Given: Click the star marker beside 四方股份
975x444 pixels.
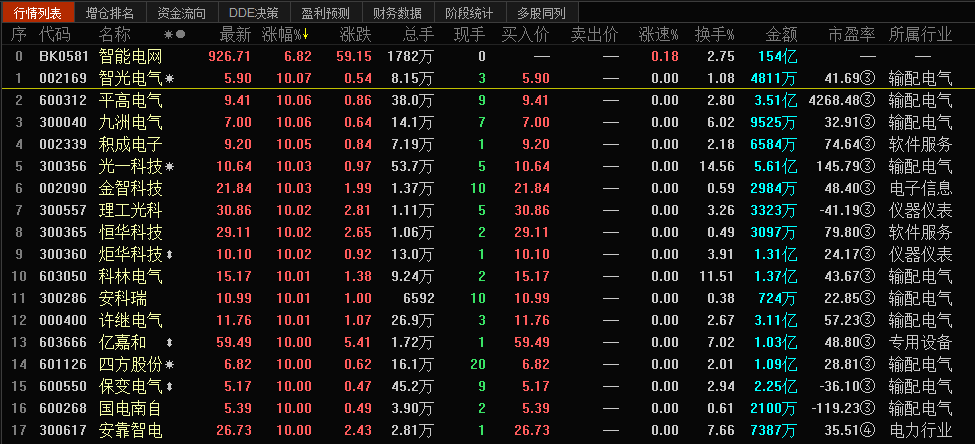Looking at the screenshot, I should coord(170,364).
